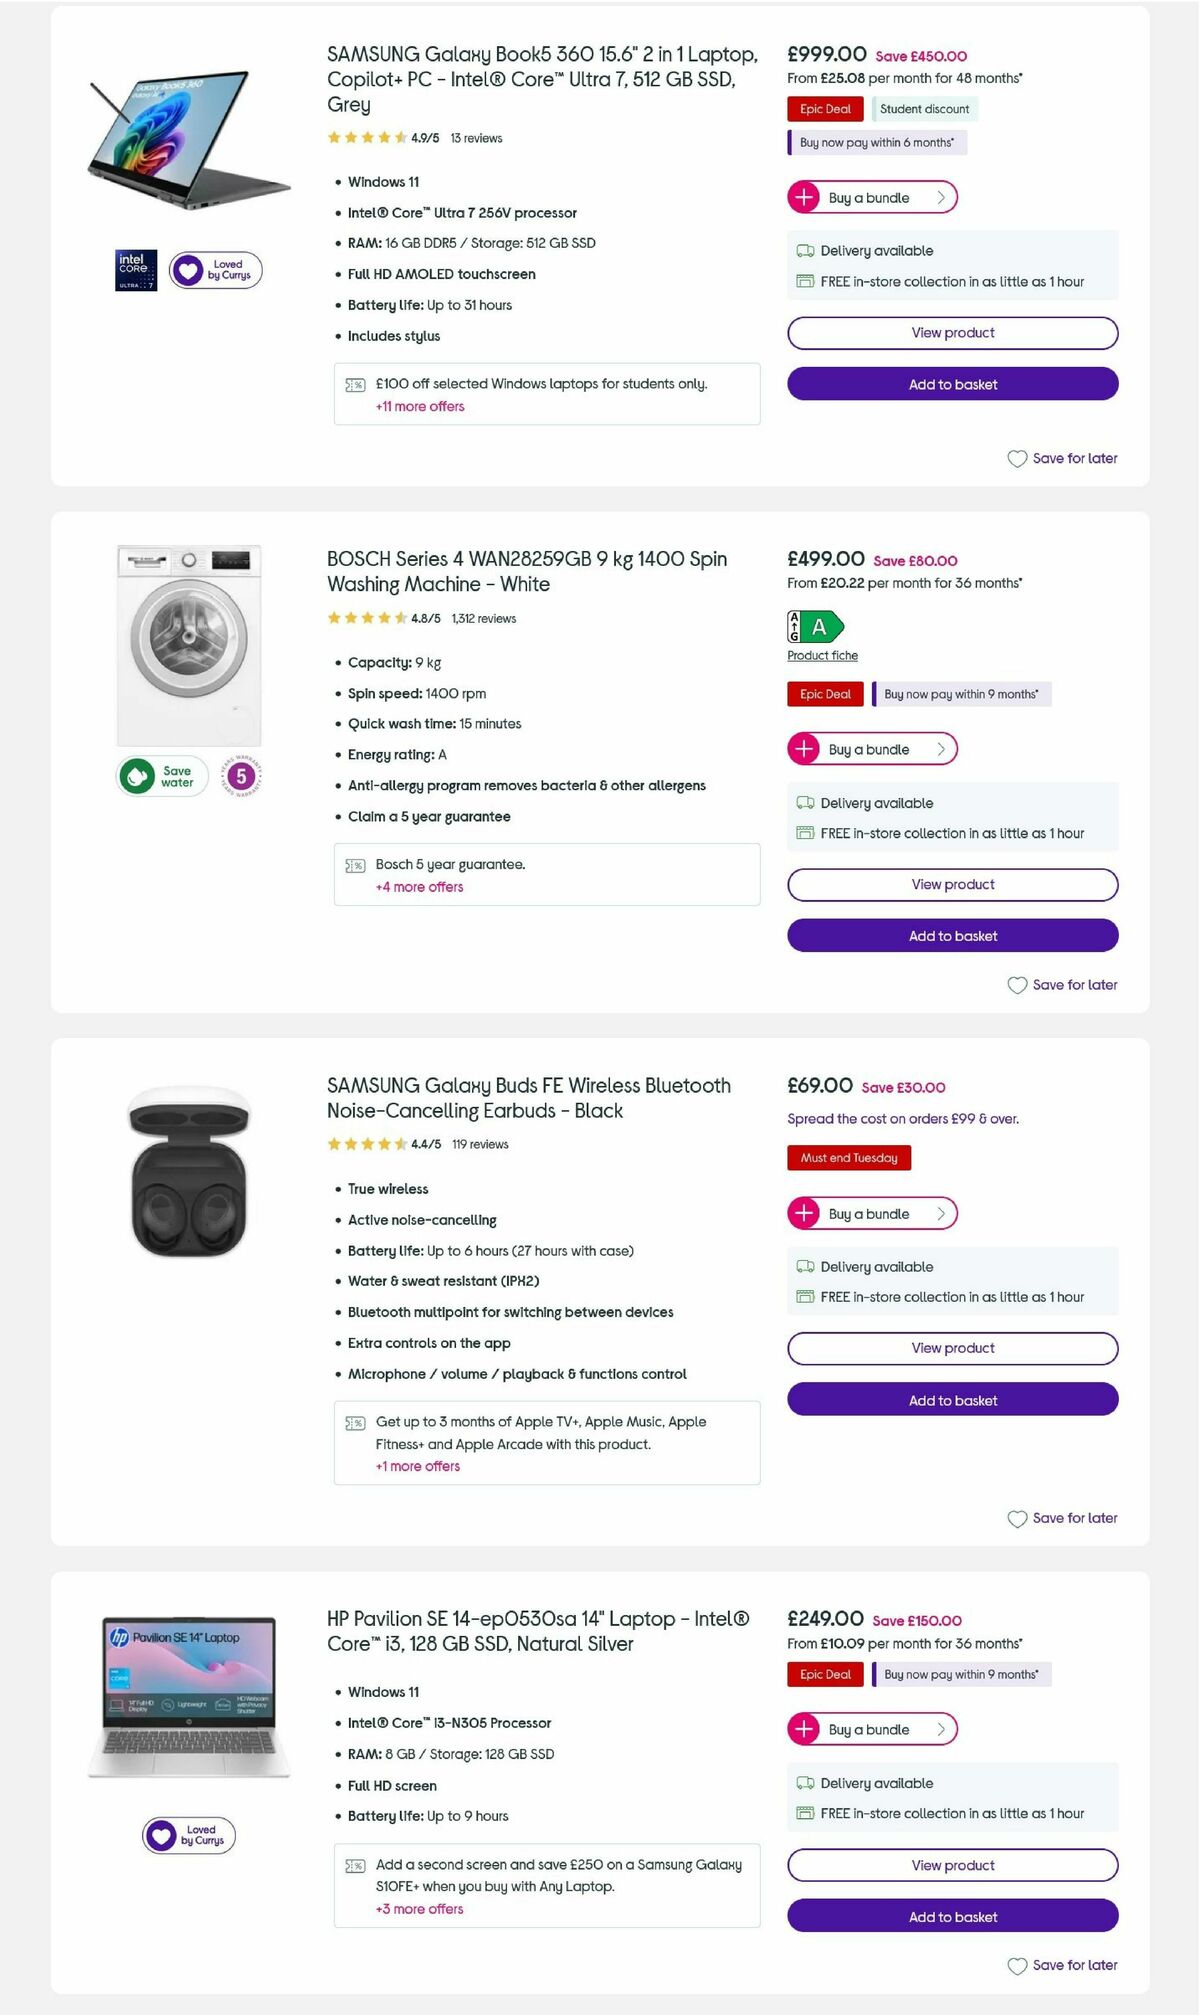The image size is (1200, 2015).
Task: Click the delivery truck icon for Galaxy Buds FE
Action: [x=803, y=1266]
